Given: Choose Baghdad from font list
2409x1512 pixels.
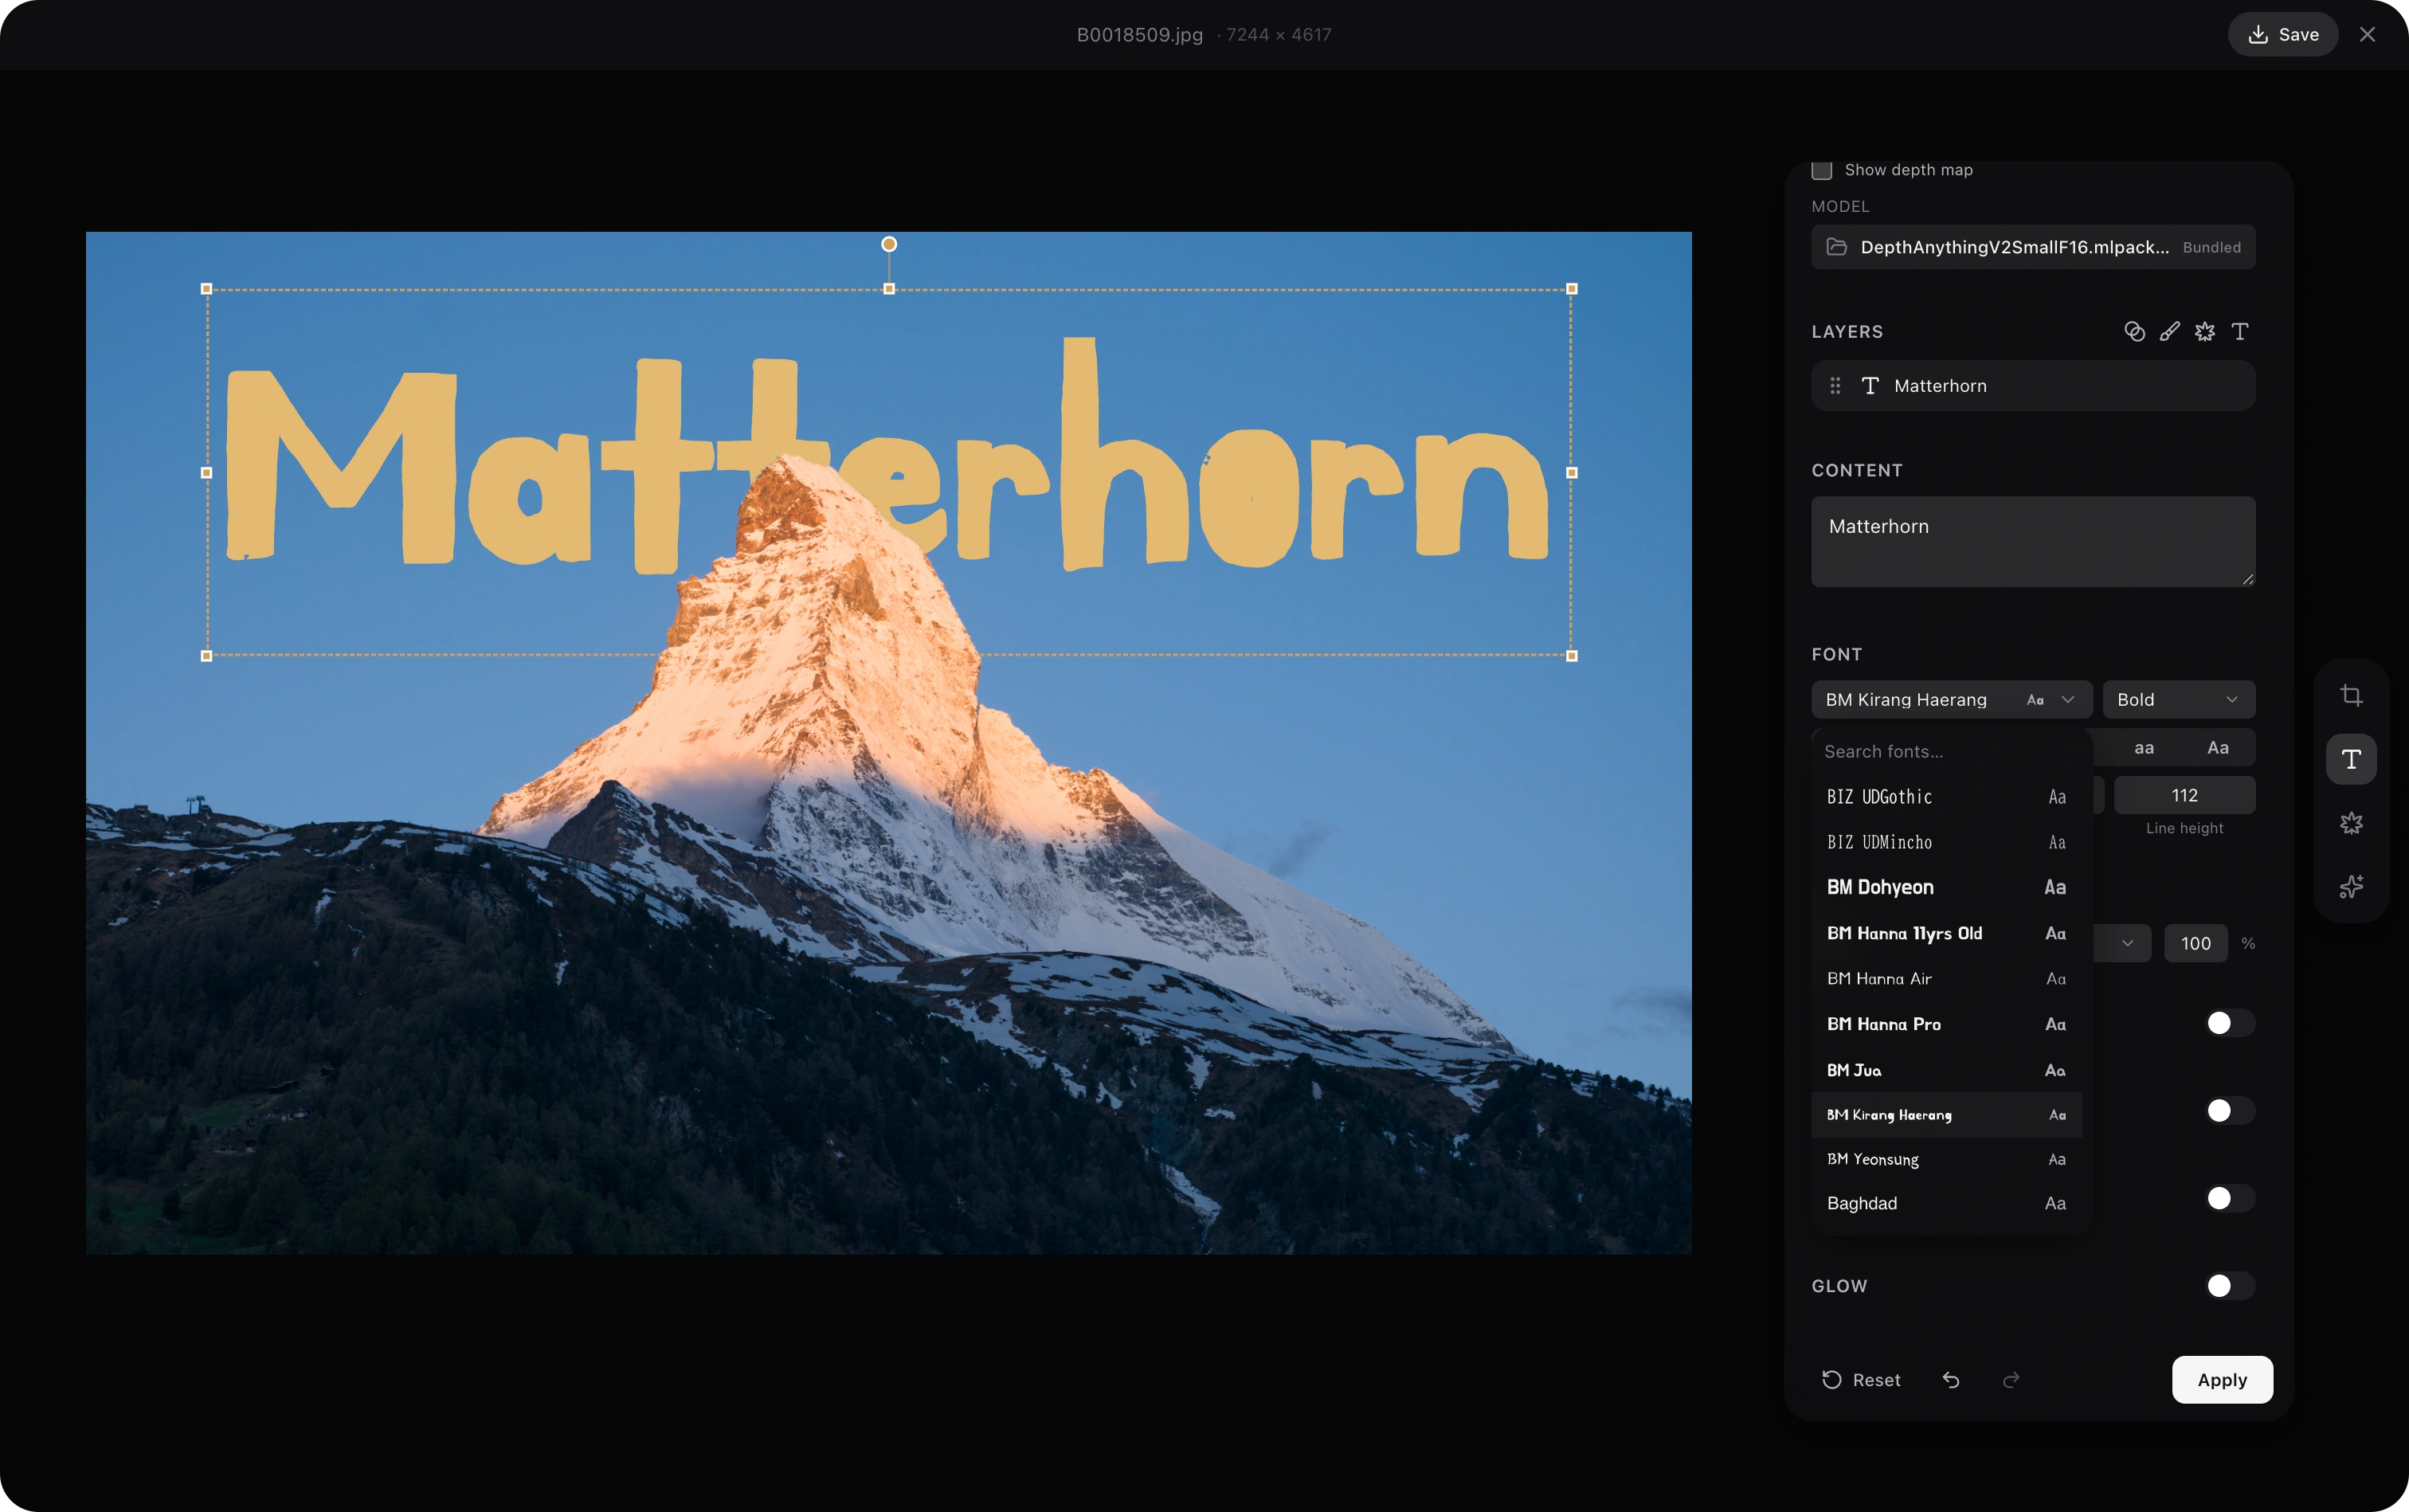Looking at the screenshot, I should click(x=1946, y=1204).
